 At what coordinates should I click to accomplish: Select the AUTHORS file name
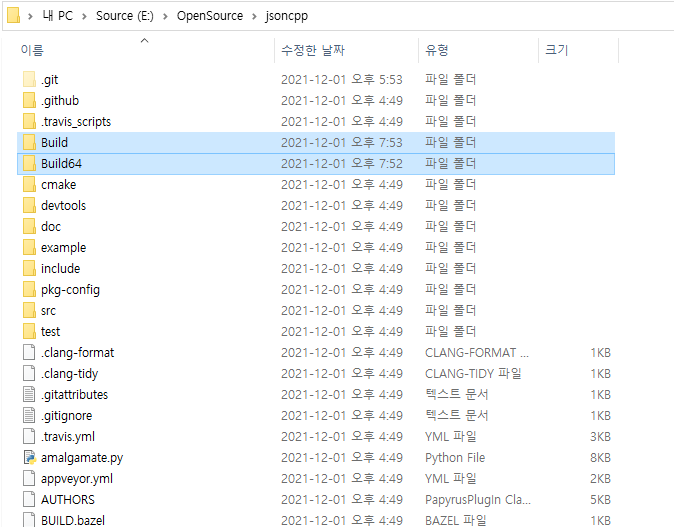point(68,499)
